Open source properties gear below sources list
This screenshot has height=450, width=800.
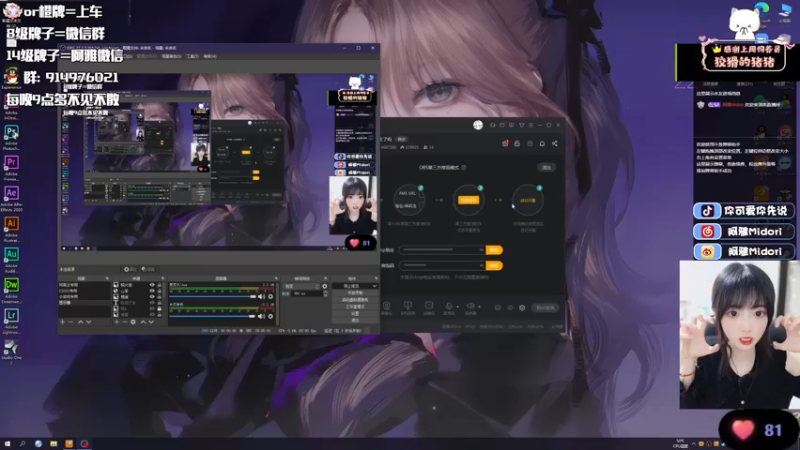tap(133, 322)
